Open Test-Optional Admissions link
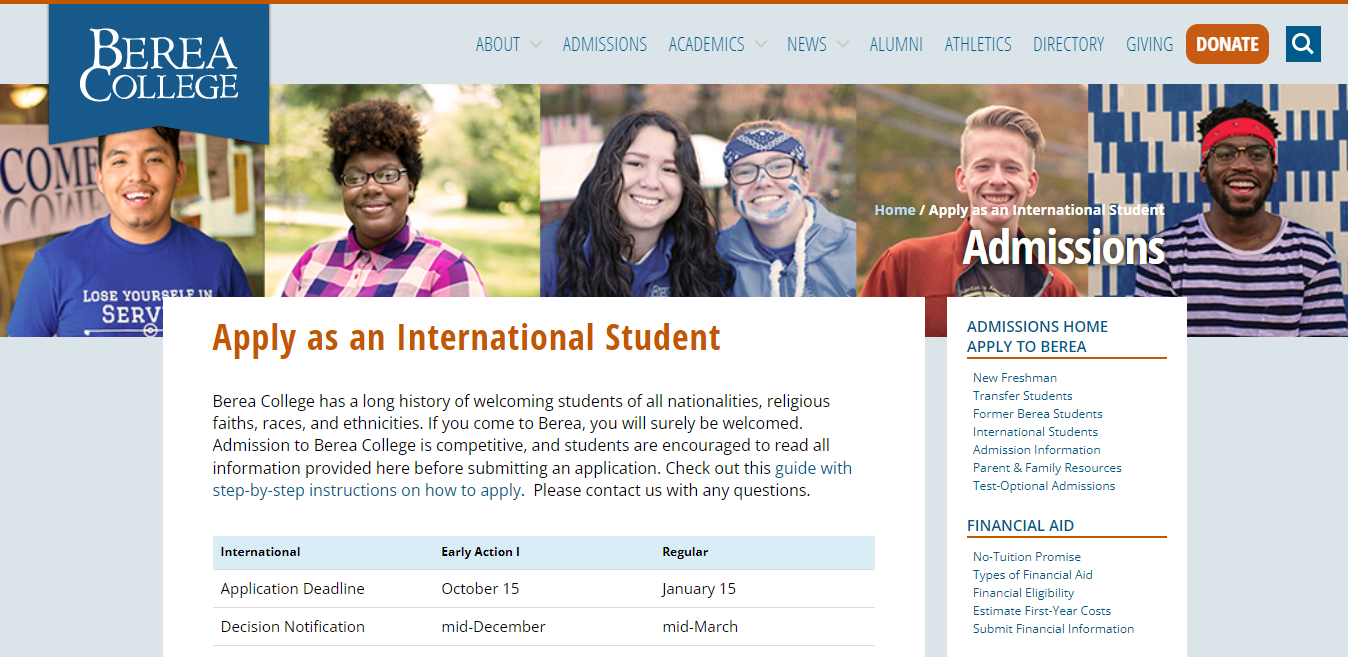Image resolution: width=1348 pixels, height=657 pixels. (1044, 486)
